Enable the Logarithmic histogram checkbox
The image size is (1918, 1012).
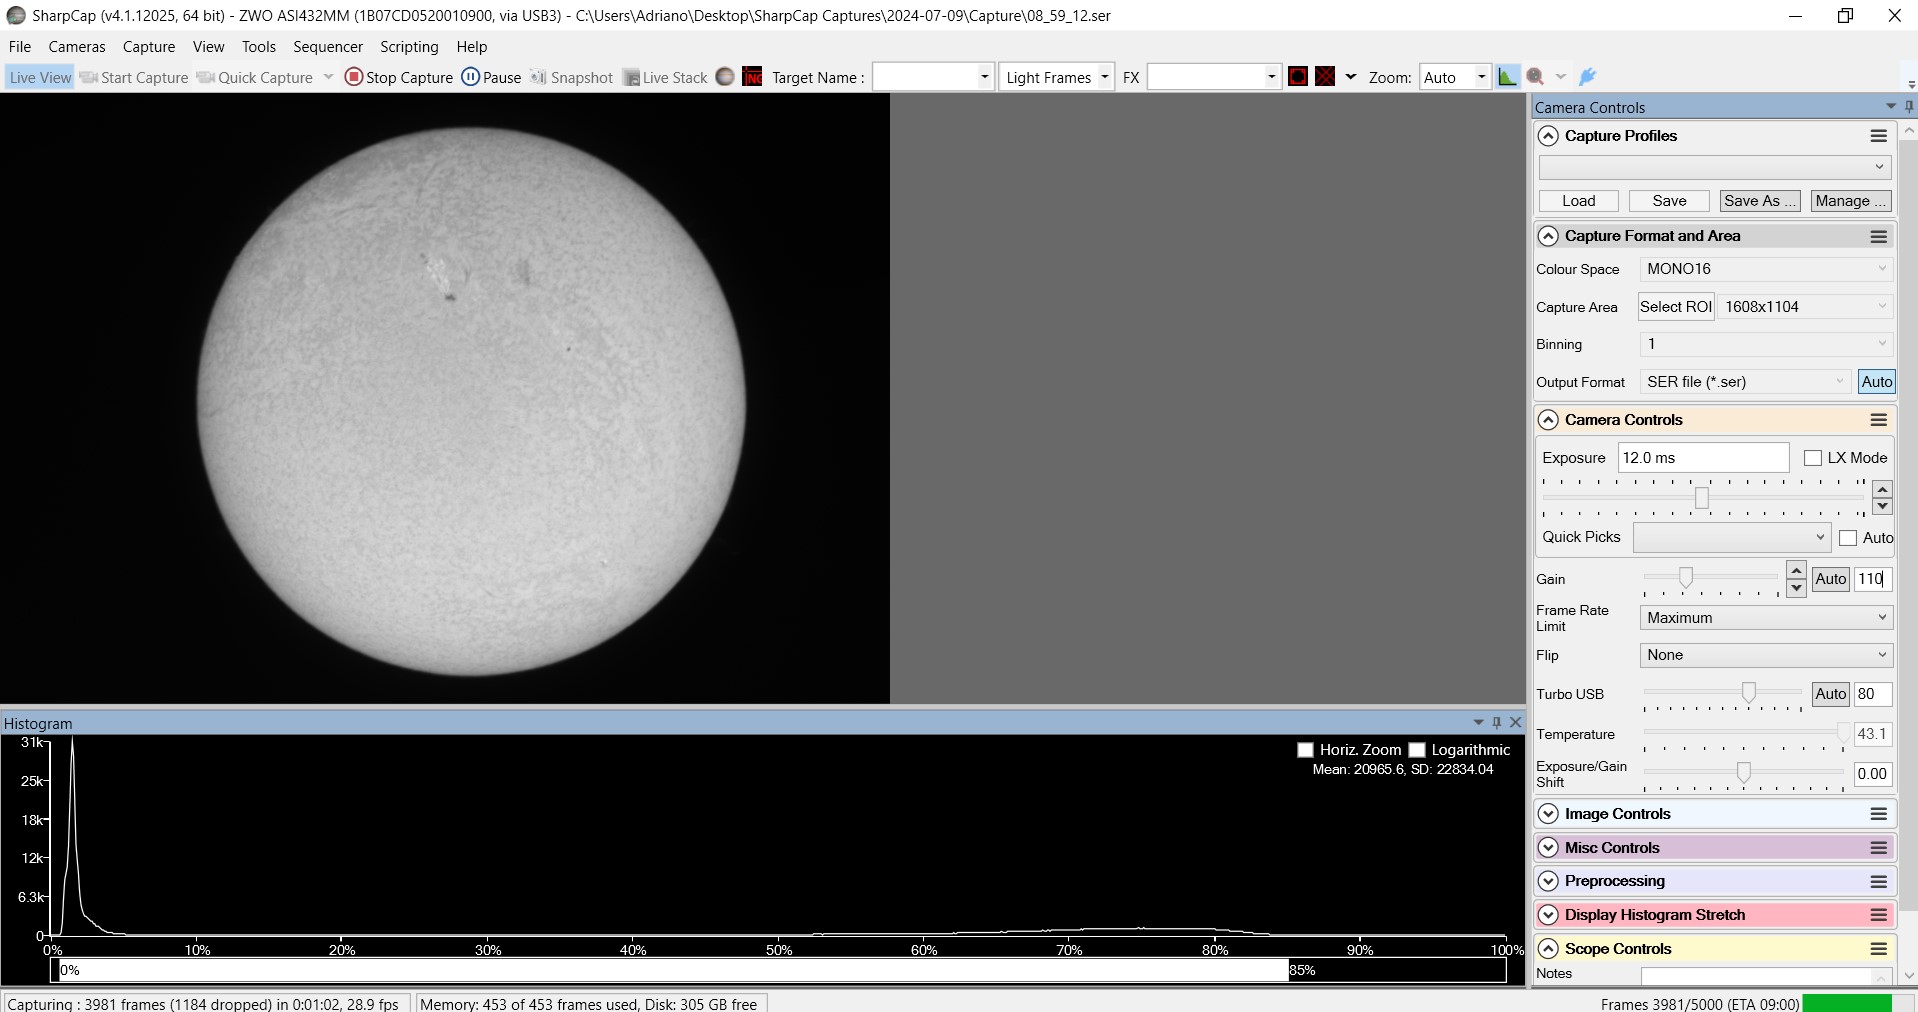click(x=1417, y=750)
